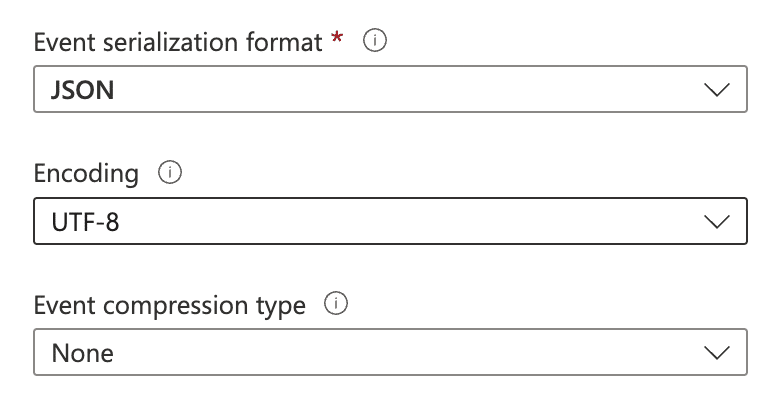This screenshot has height=416, width=780.
Task: Click the red required asterisk marker
Action: pyautogui.click(x=337, y=37)
